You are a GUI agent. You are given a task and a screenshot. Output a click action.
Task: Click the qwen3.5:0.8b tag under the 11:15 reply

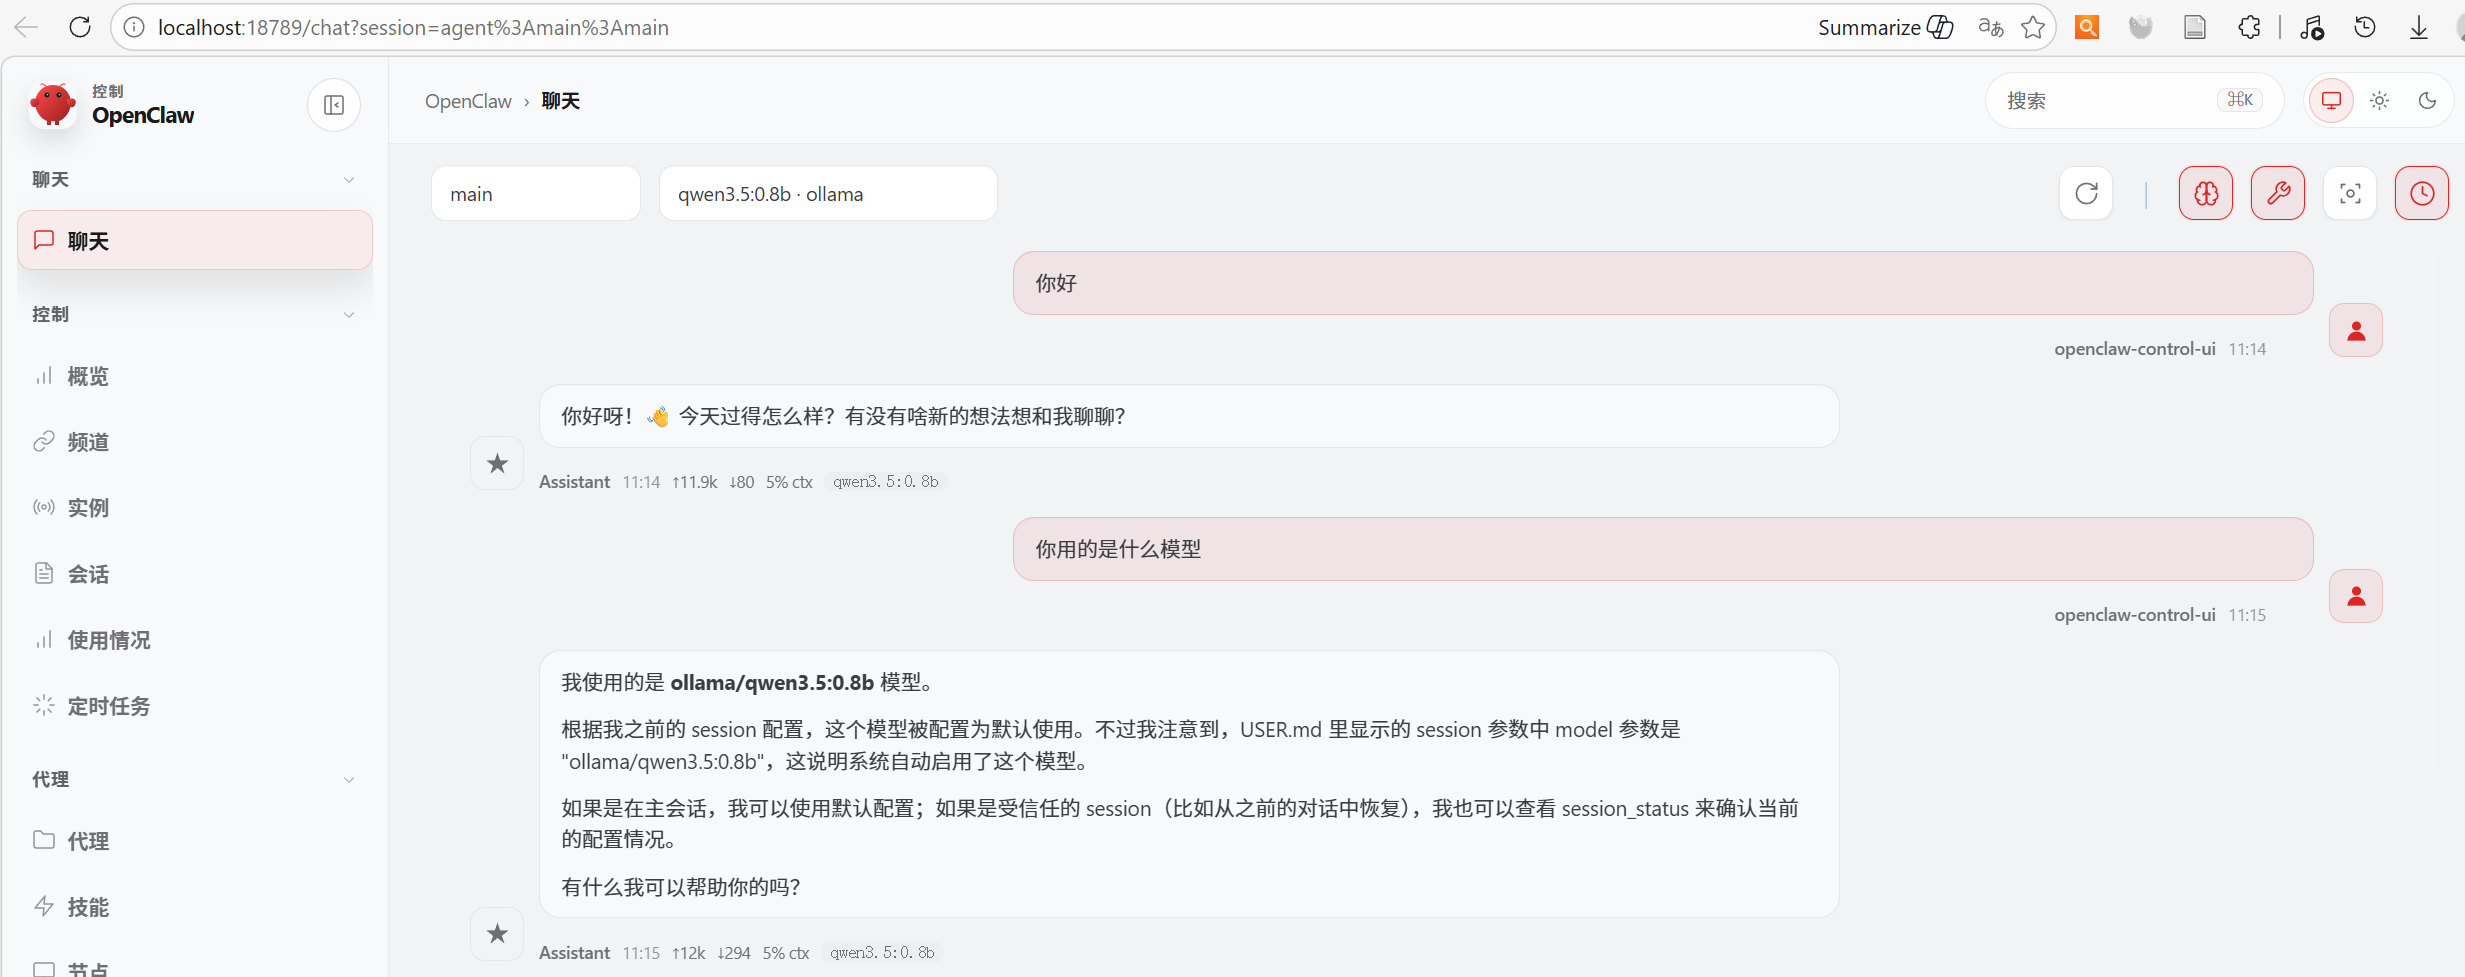[882, 953]
